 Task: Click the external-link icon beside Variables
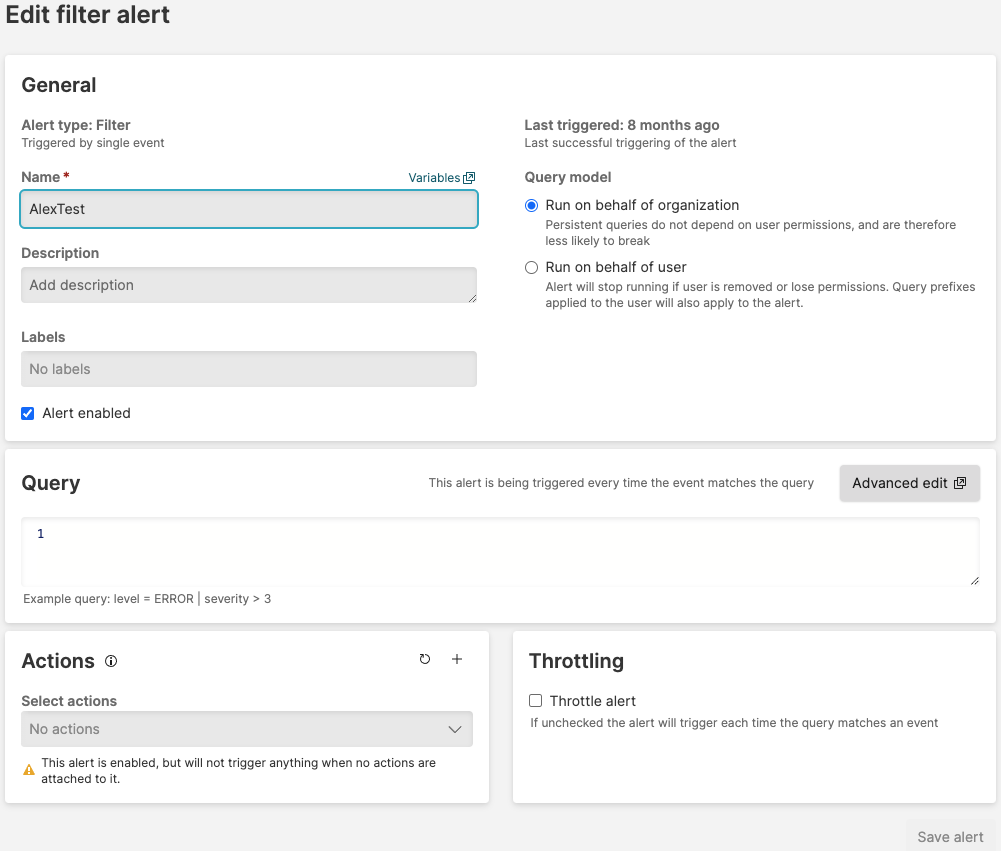tap(469, 178)
